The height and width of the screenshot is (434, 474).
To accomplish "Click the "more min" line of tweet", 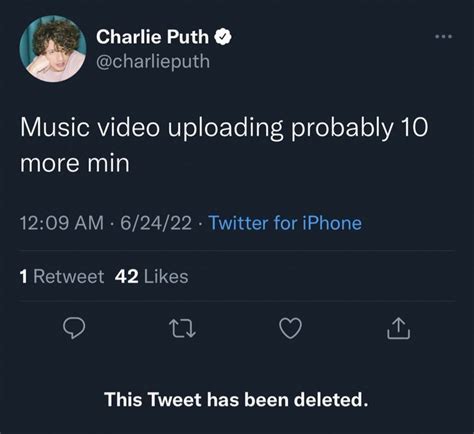I will (x=75, y=163).
